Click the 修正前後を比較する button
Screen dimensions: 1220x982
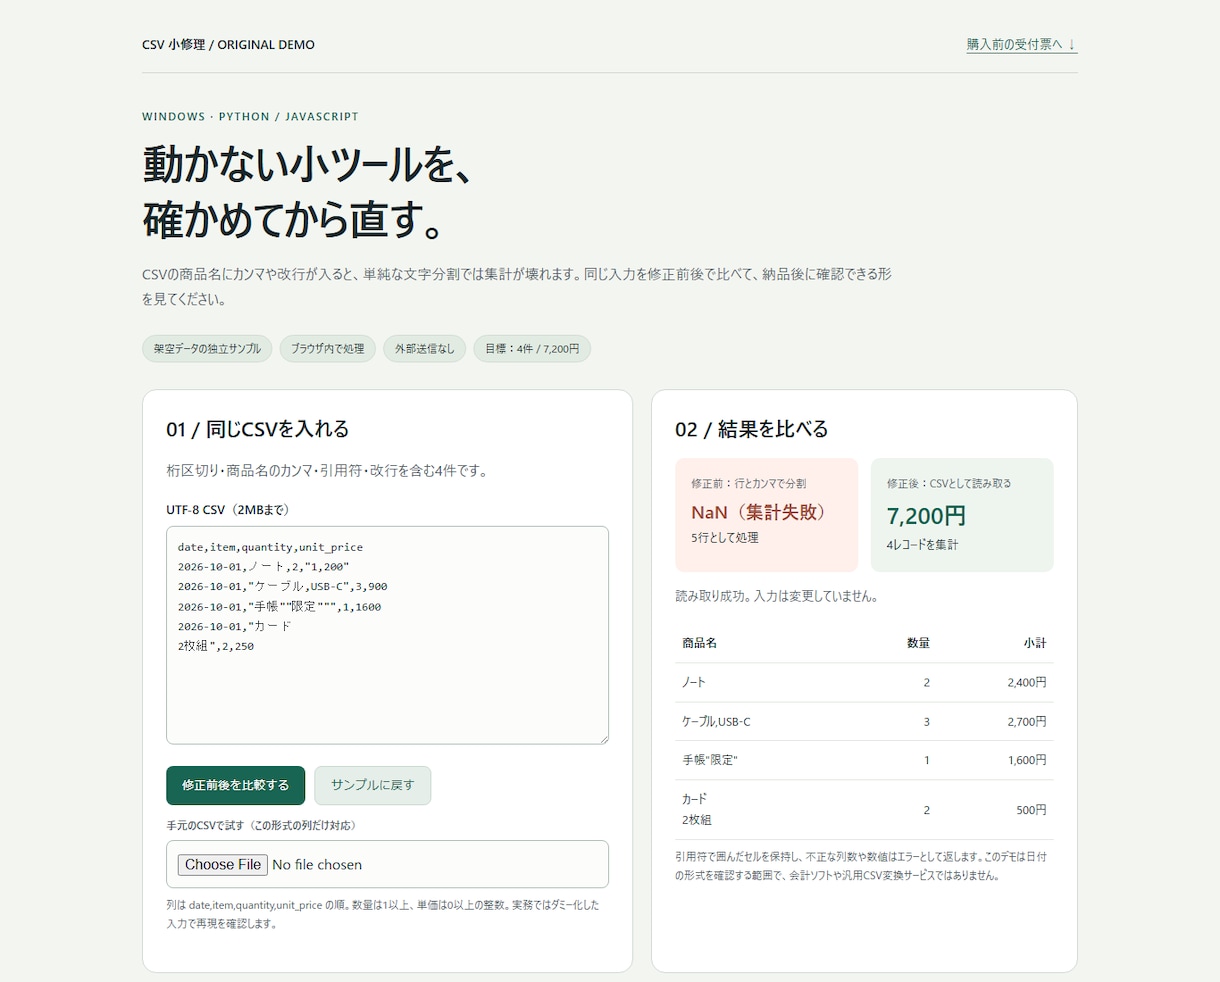point(235,785)
